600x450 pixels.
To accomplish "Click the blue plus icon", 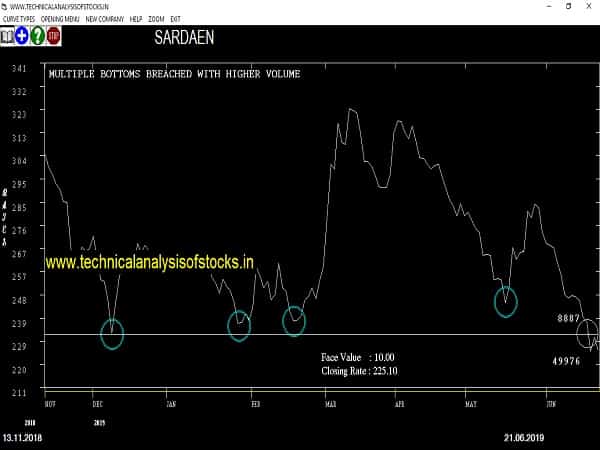I will click(x=21, y=37).
